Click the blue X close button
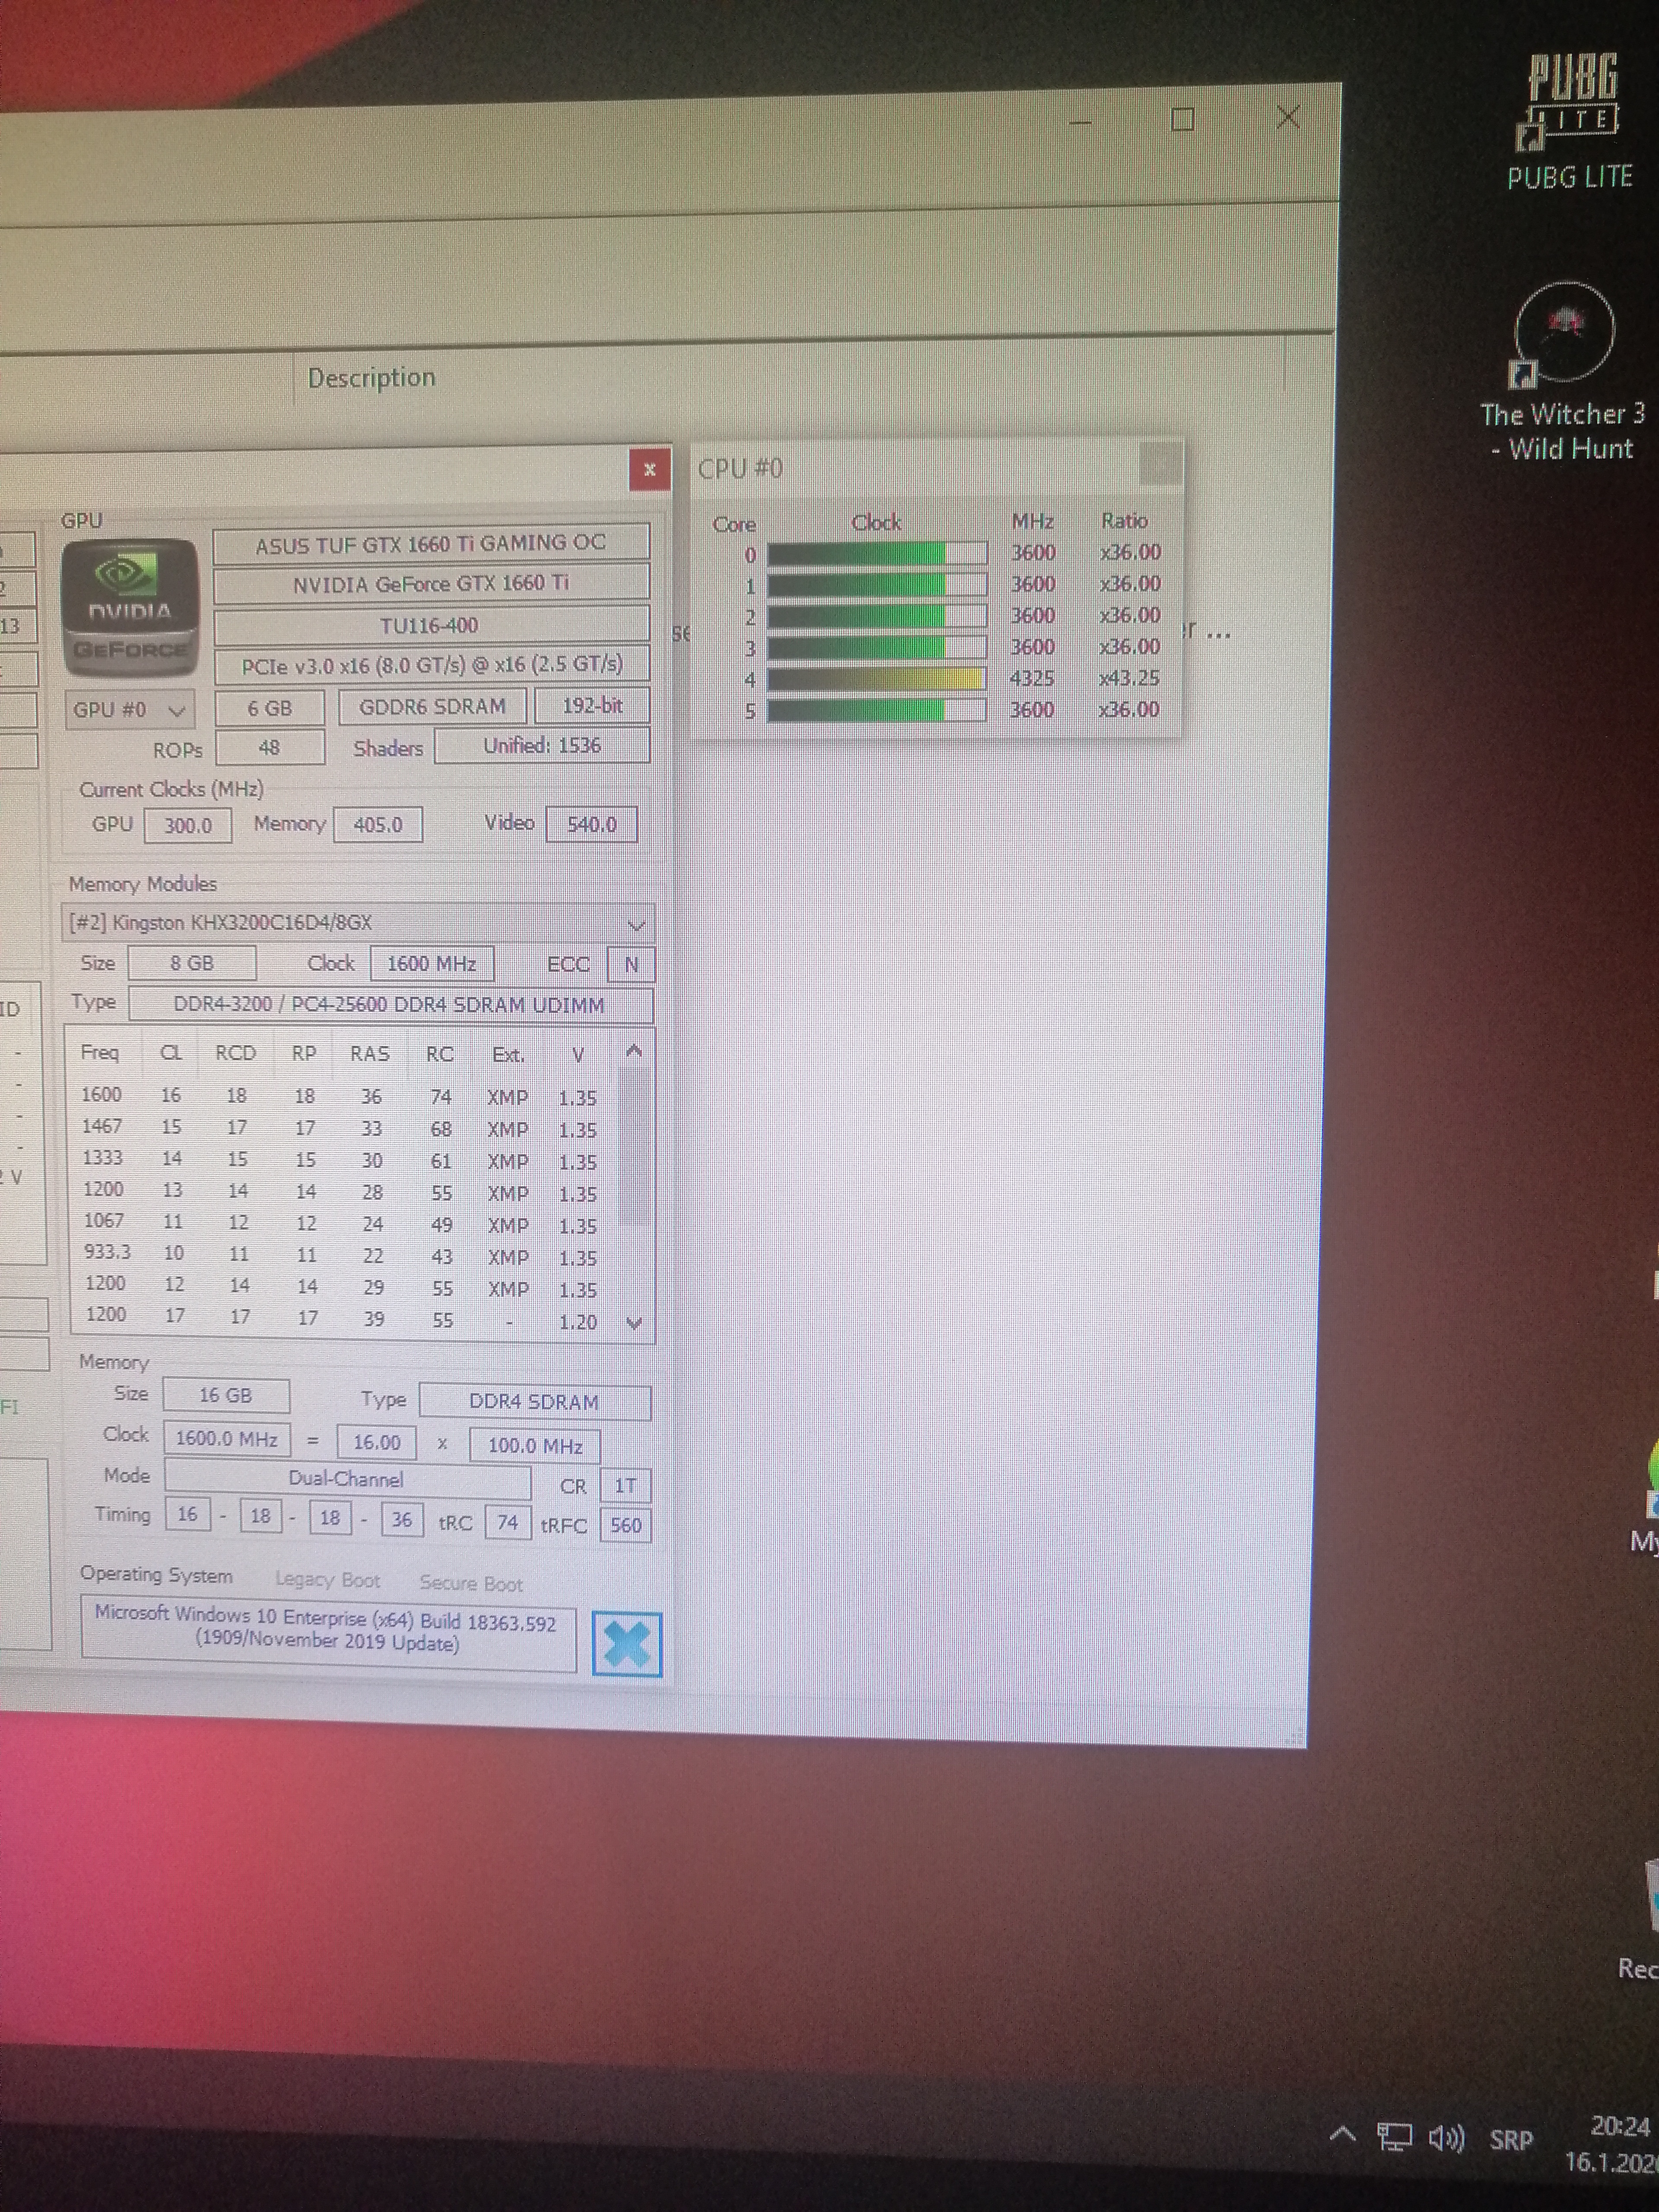Screen dimensions: 1659x2212 click(x=627, y=1643)
